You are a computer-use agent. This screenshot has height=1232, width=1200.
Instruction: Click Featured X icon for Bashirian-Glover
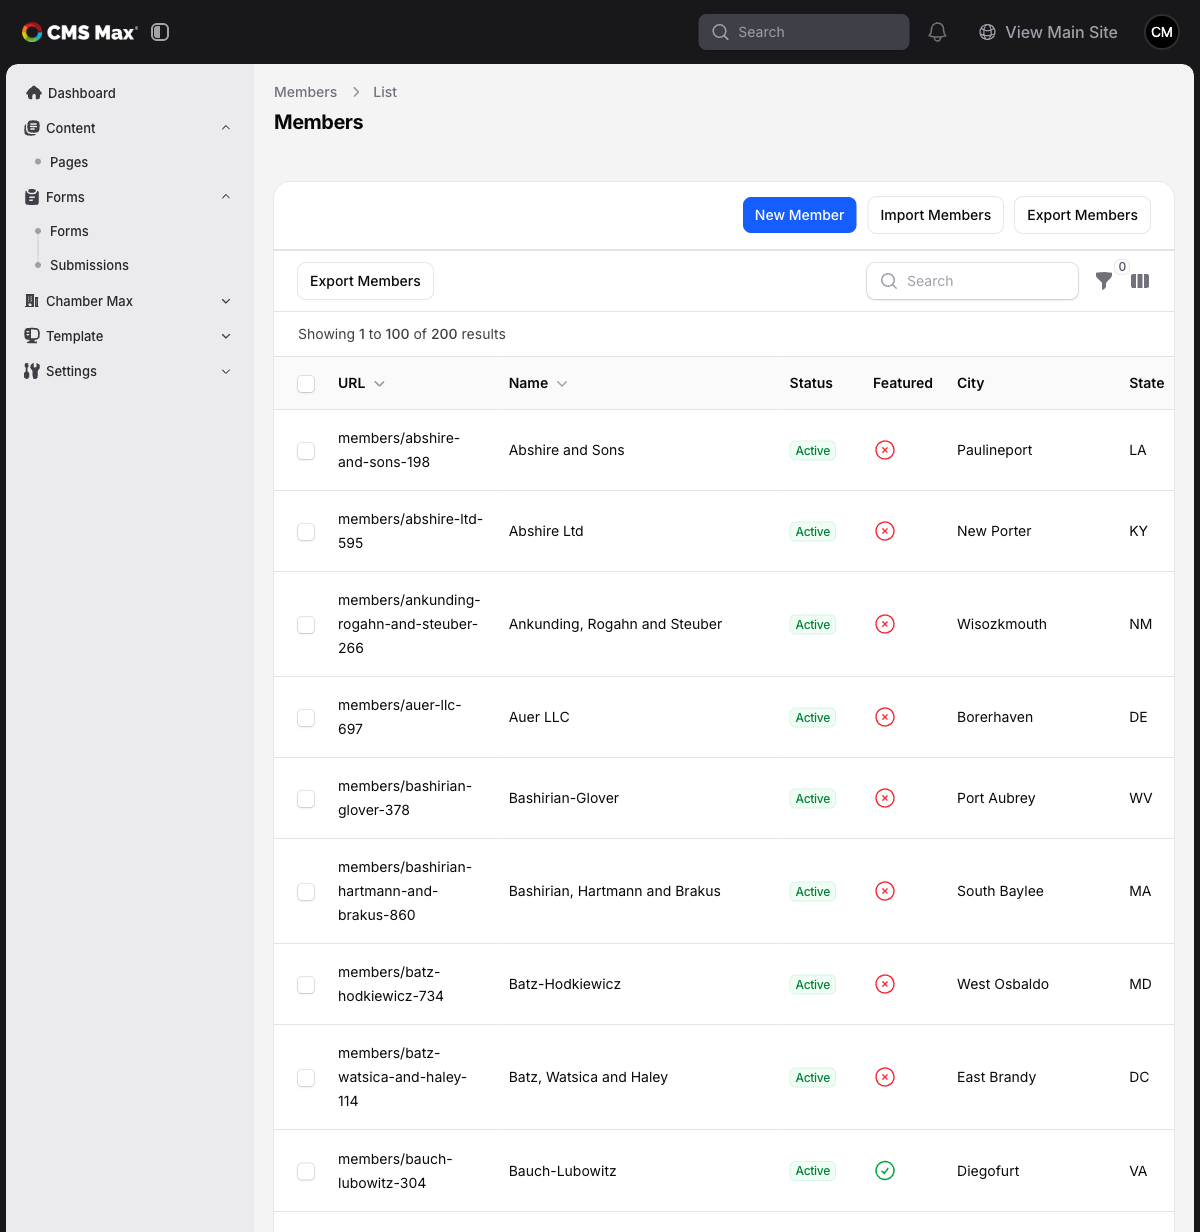coord(885,798)
